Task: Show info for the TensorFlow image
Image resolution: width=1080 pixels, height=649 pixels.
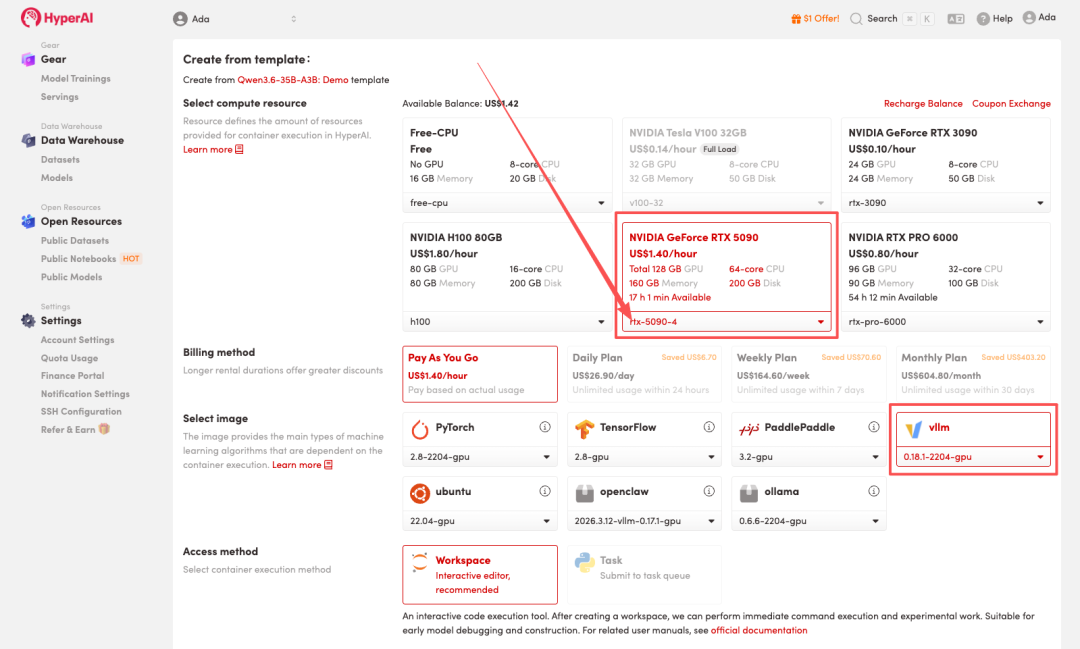Action: click(x=709, y=427)
